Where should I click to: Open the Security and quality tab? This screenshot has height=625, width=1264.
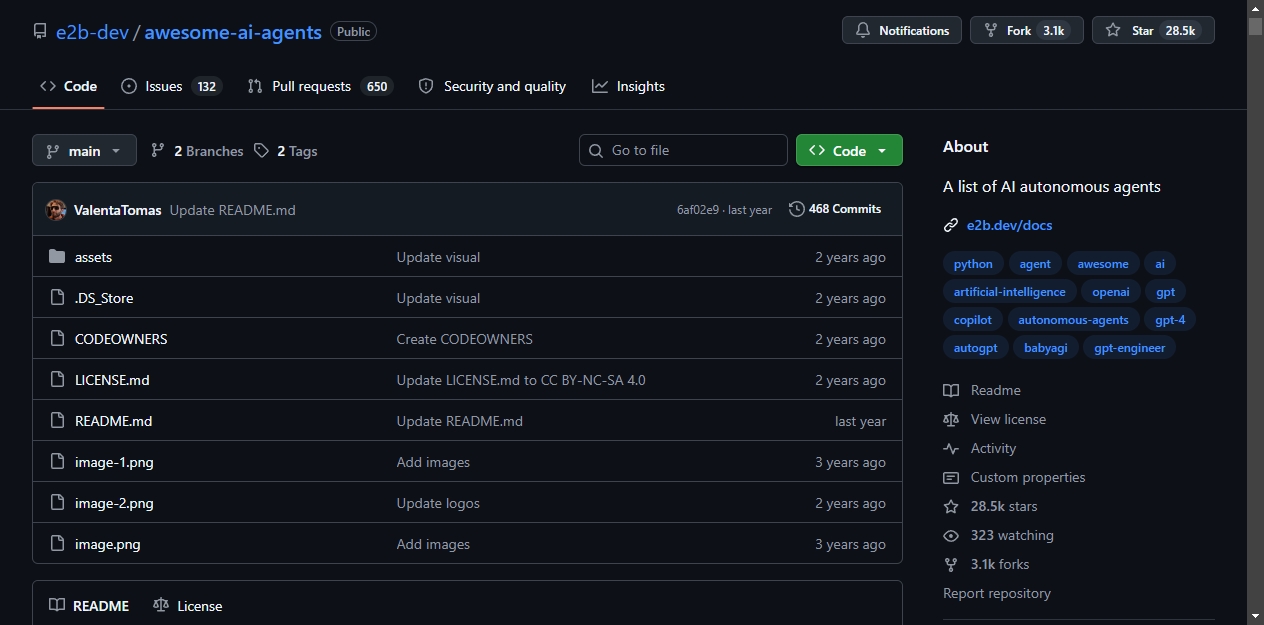(492, 86)
